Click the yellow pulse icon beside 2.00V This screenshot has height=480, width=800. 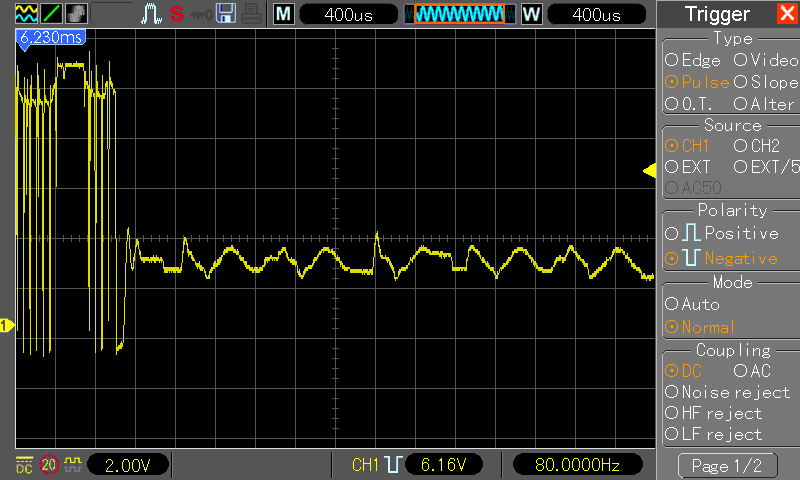73,464
